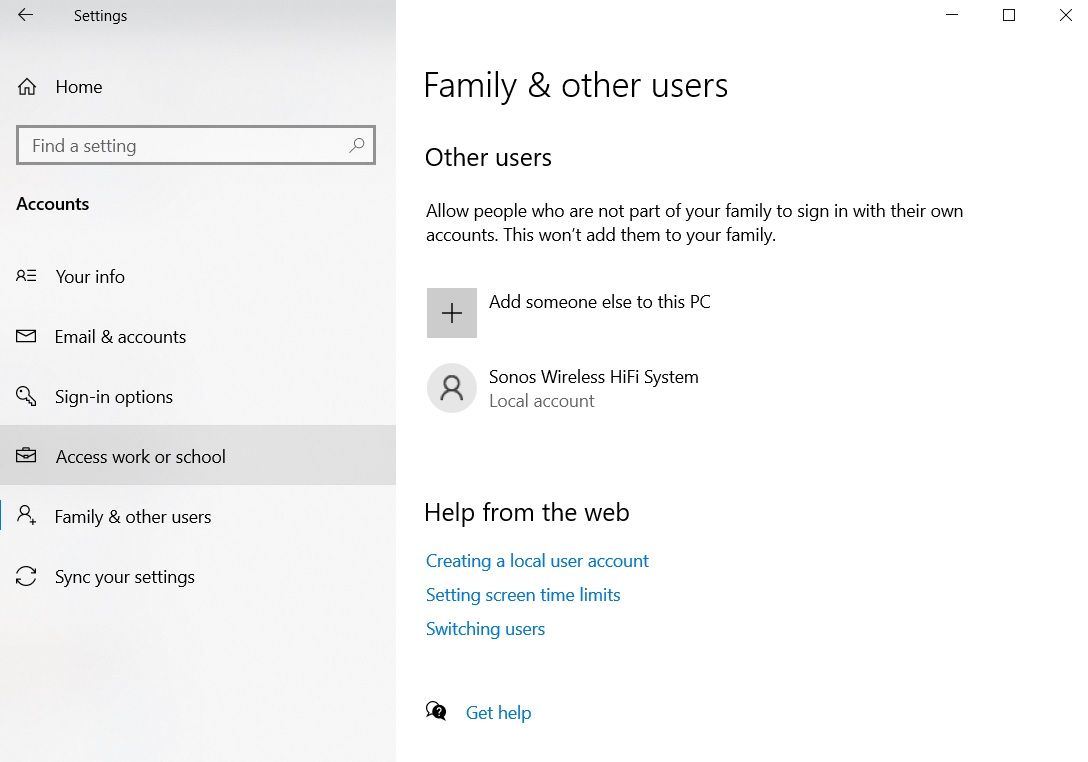Click the Sign-in options key icon

[x=26, y=396]
